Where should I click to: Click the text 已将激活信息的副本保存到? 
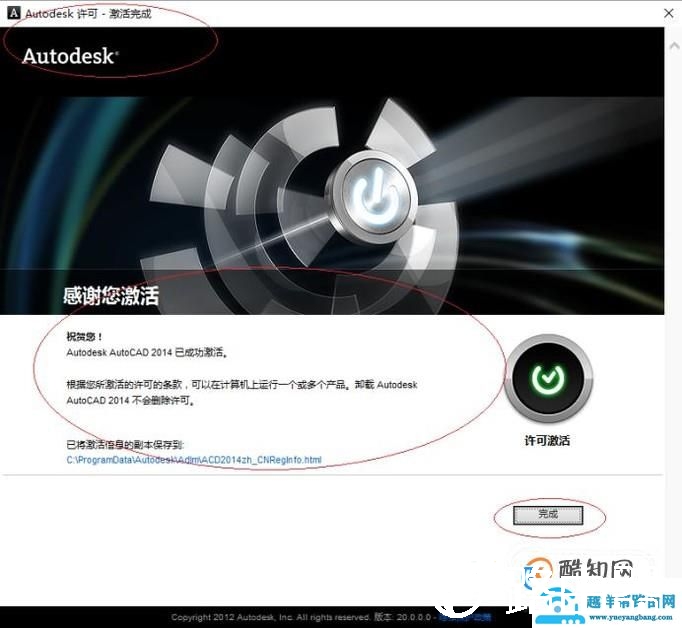pos(125,444)
